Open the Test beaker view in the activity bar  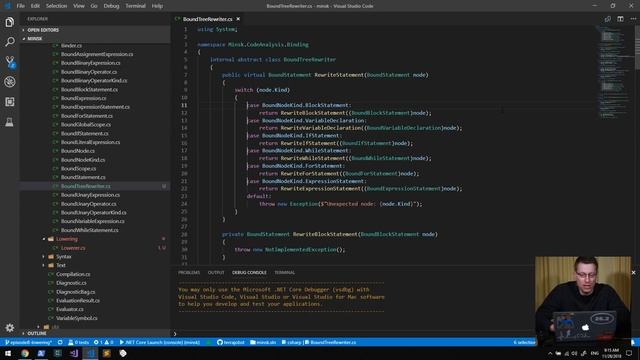tap(9, 122)
